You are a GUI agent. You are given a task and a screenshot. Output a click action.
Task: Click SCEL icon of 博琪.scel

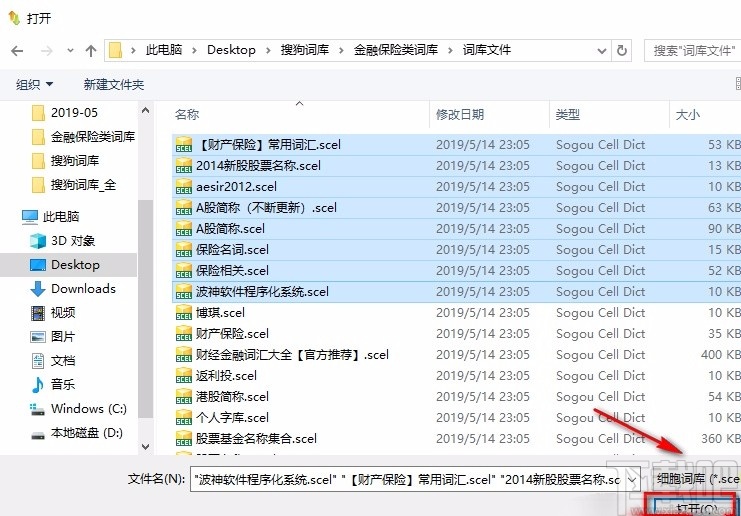pyautogui.click(x=184, y=313)
